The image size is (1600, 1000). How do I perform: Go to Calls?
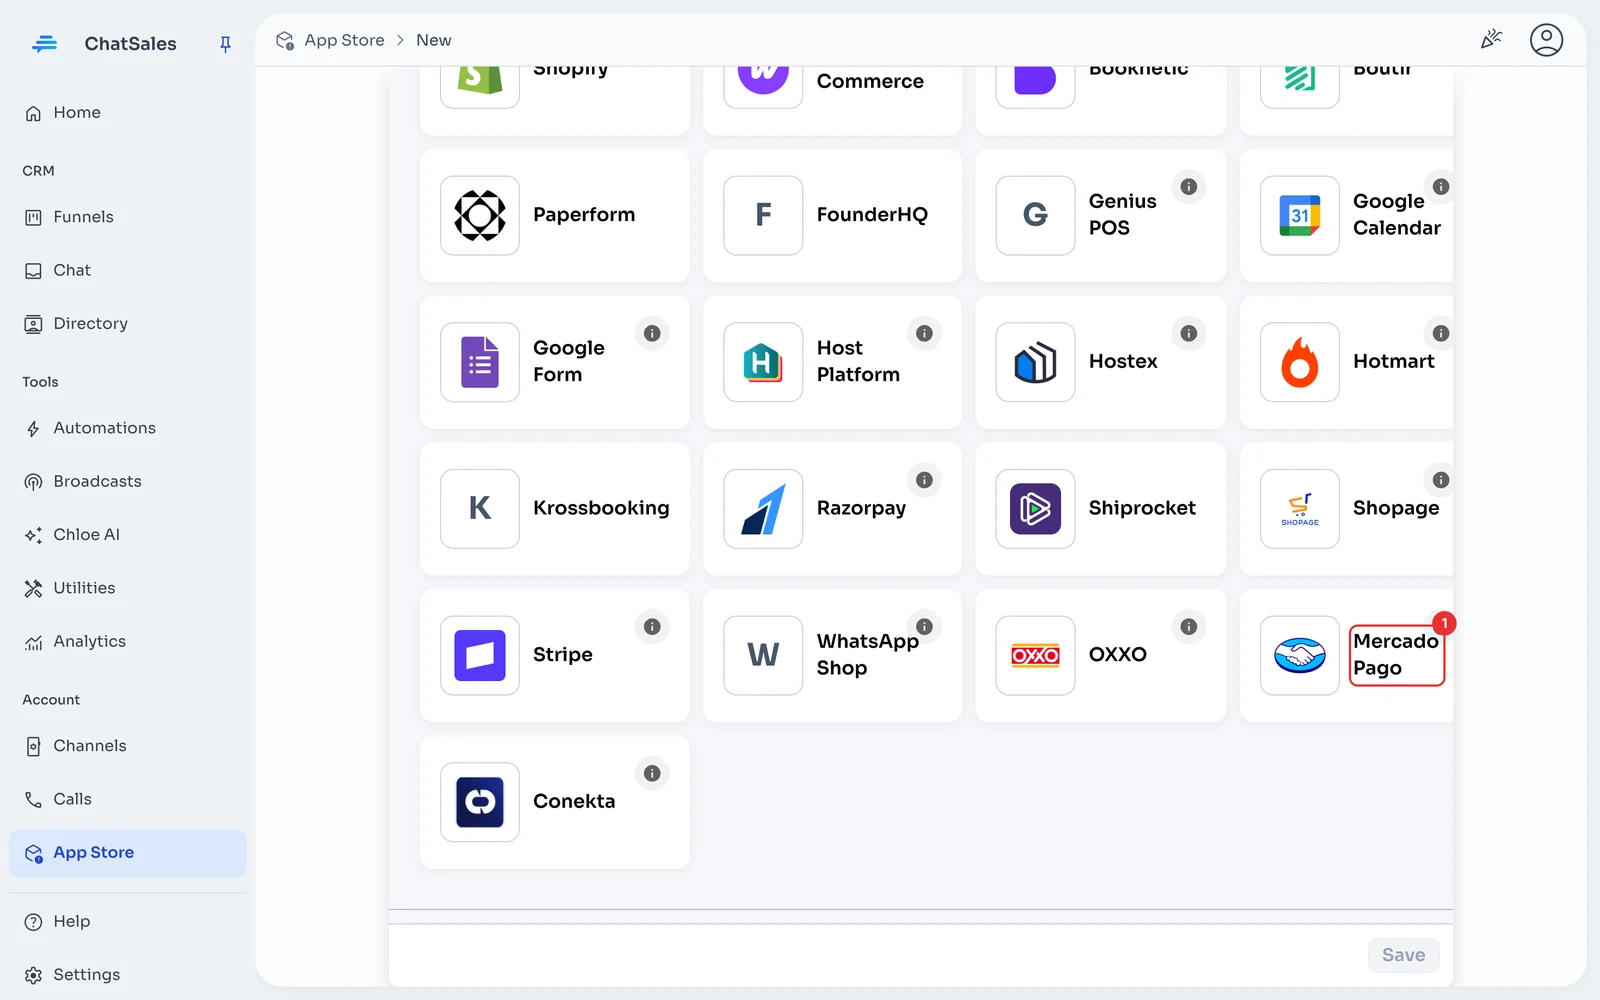coord(127,799)
